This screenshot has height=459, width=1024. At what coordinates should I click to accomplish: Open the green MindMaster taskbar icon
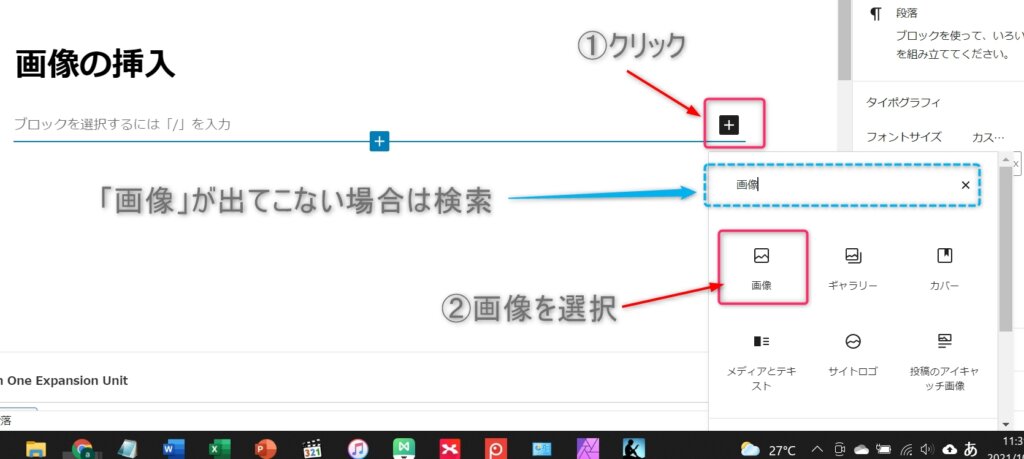tap(404, 449)
